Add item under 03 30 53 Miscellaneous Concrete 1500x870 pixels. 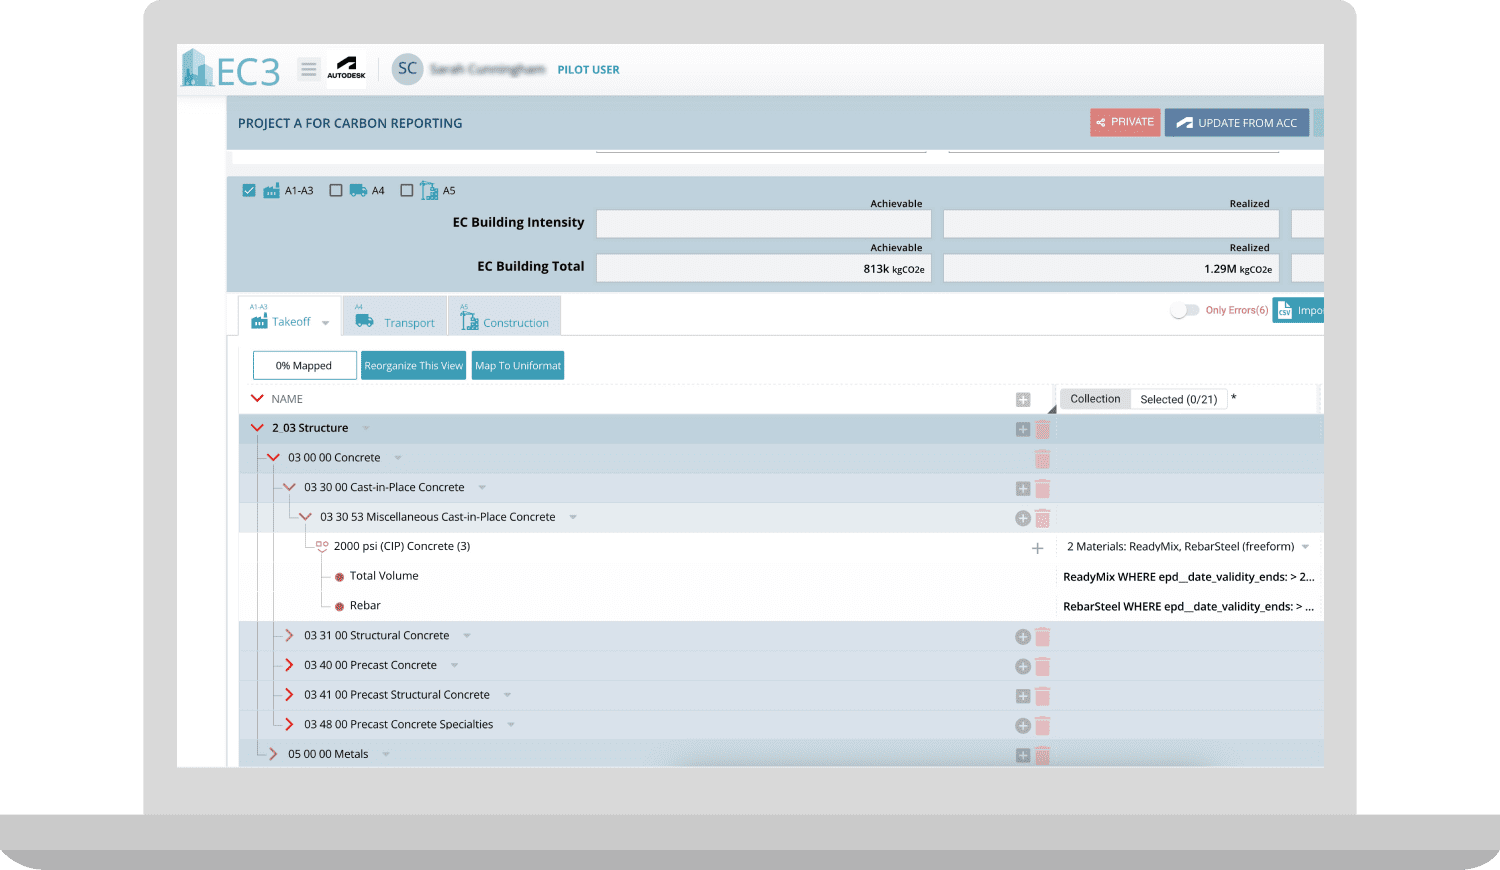(1023, 518)
